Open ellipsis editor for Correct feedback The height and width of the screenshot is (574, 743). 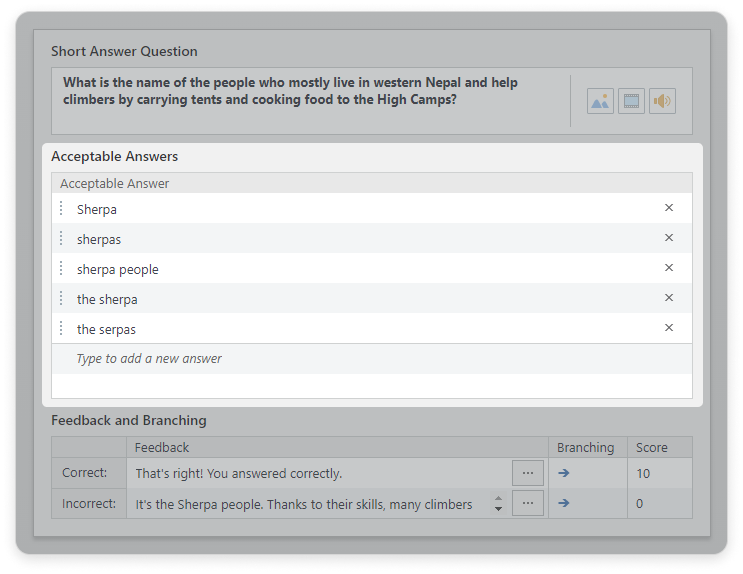click(527, 473)
